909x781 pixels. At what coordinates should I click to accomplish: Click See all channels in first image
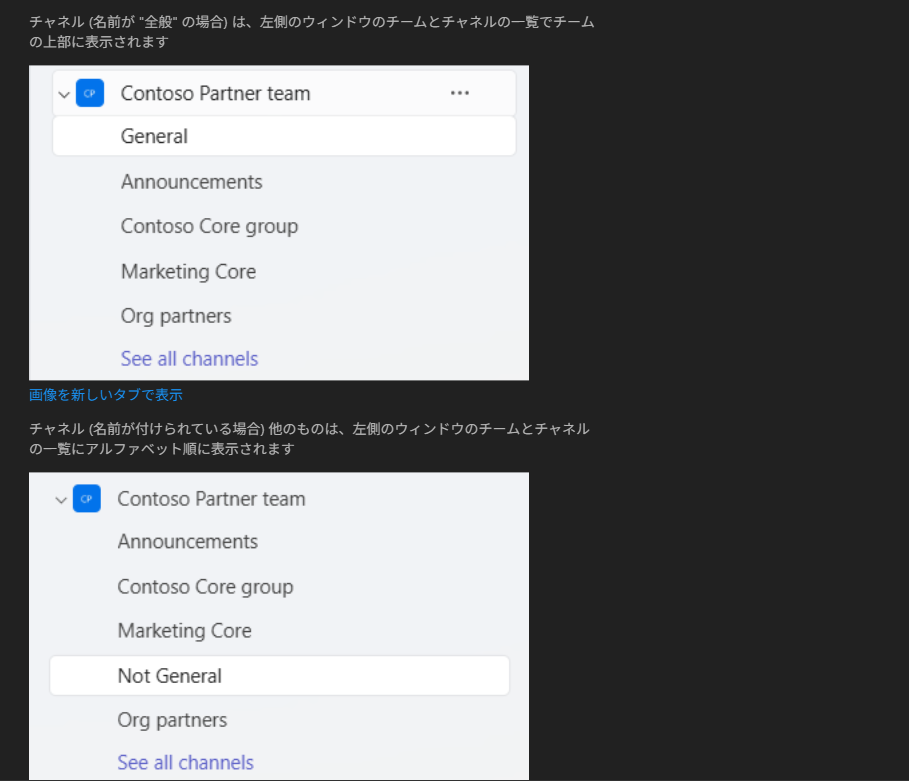tap(190, 359)
